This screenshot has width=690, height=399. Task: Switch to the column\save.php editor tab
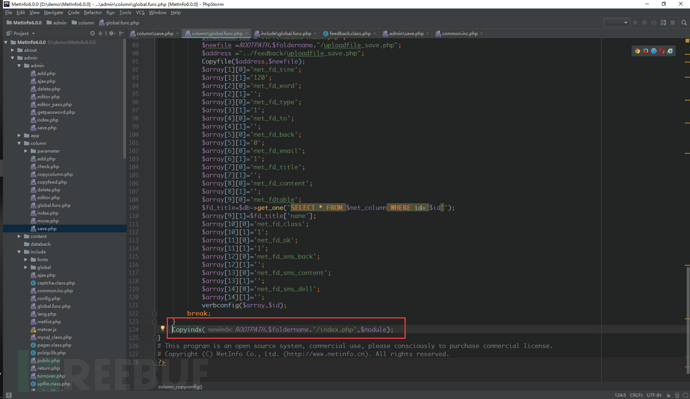click(154, 33)
